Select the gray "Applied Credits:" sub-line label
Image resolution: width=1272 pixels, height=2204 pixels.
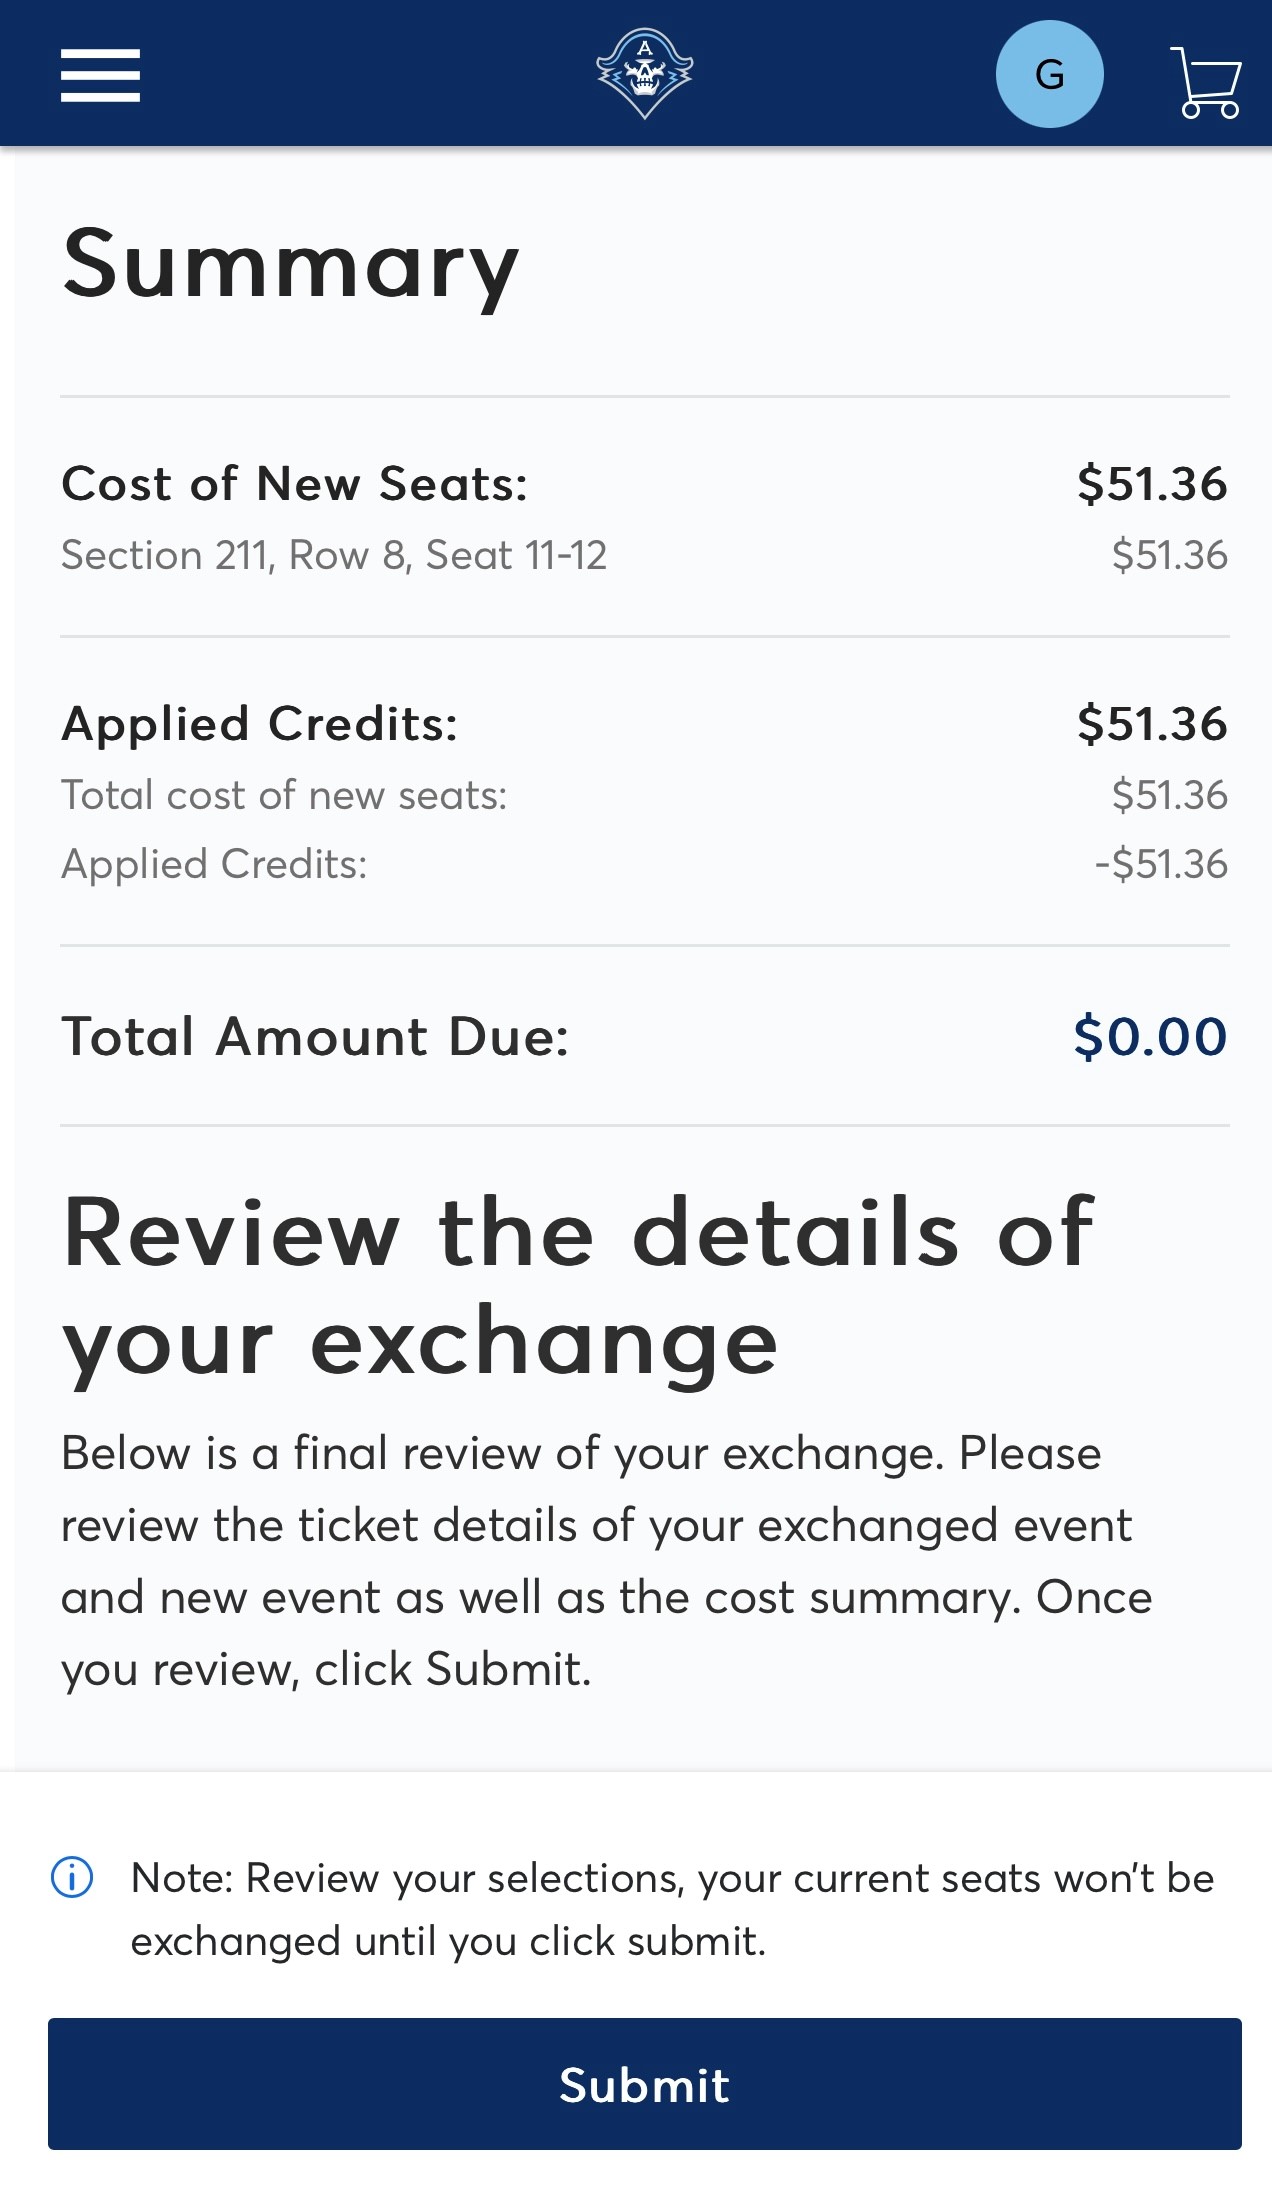pyautogui.click(x=214, y=864)
